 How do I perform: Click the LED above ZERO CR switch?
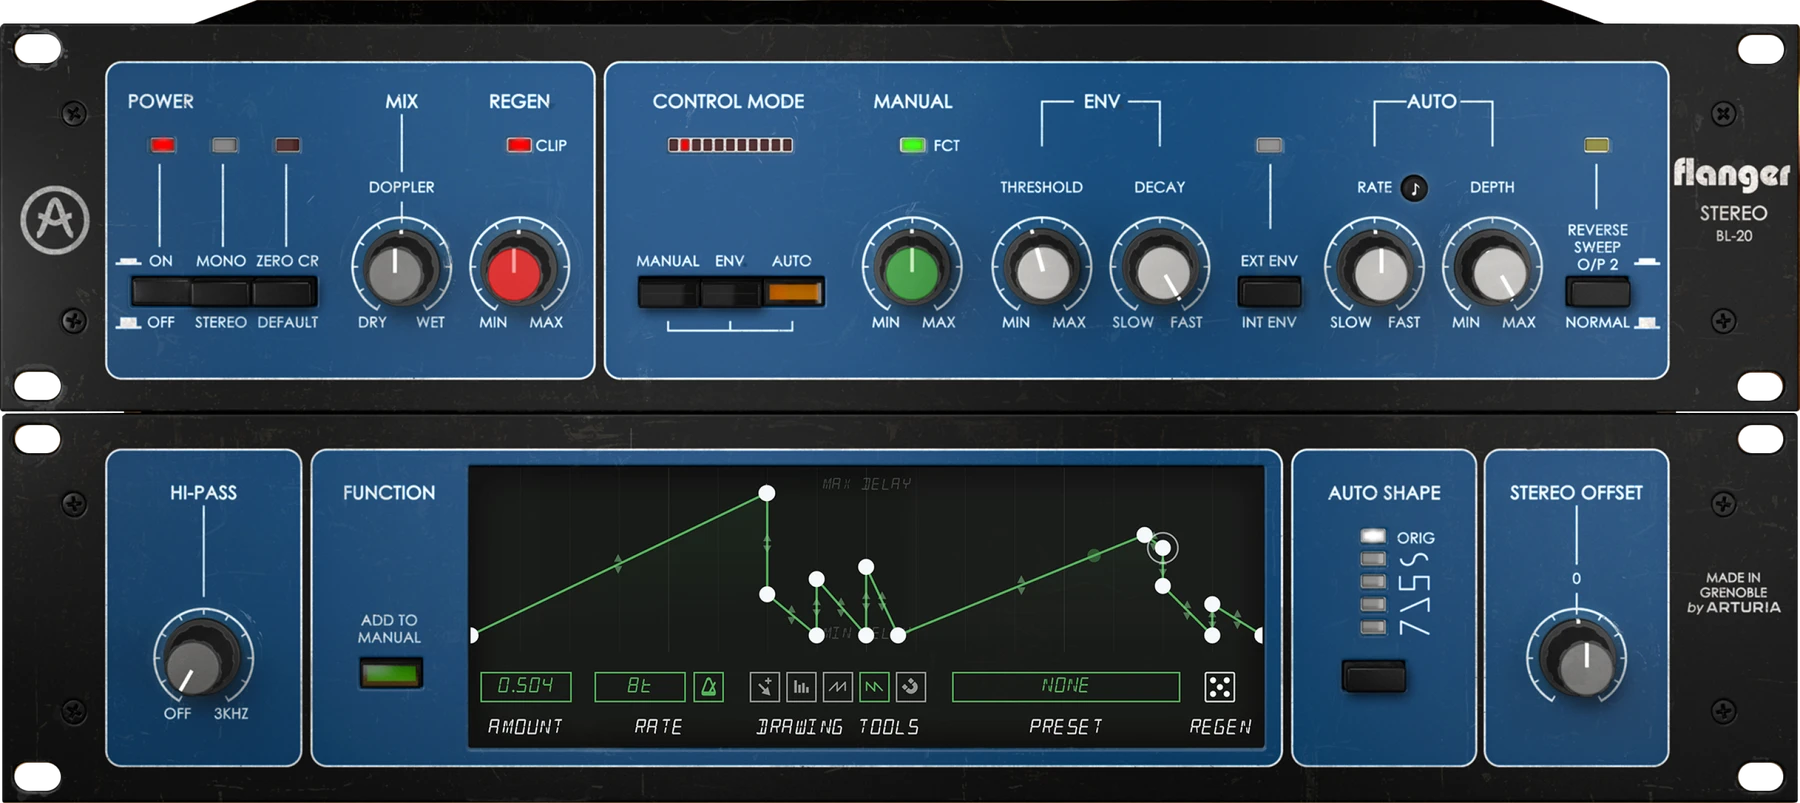288,145
